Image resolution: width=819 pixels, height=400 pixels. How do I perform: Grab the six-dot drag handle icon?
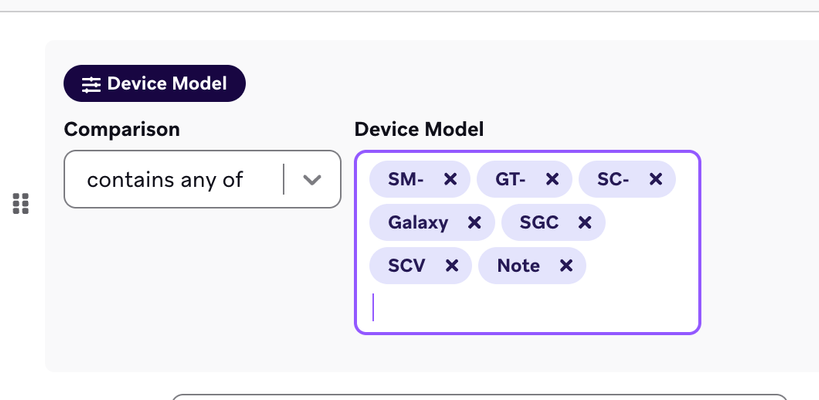tap(21, 204)
